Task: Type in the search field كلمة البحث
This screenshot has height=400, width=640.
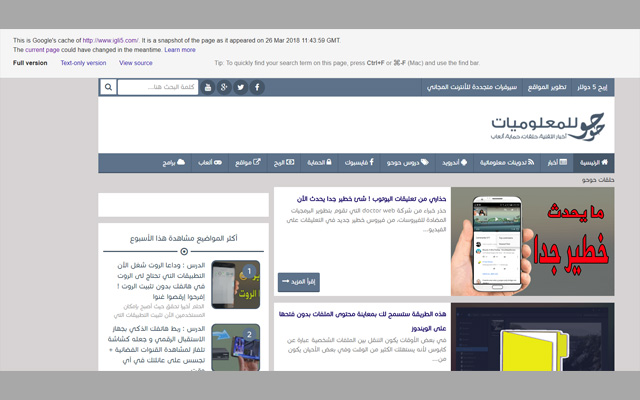Action: 157,88
